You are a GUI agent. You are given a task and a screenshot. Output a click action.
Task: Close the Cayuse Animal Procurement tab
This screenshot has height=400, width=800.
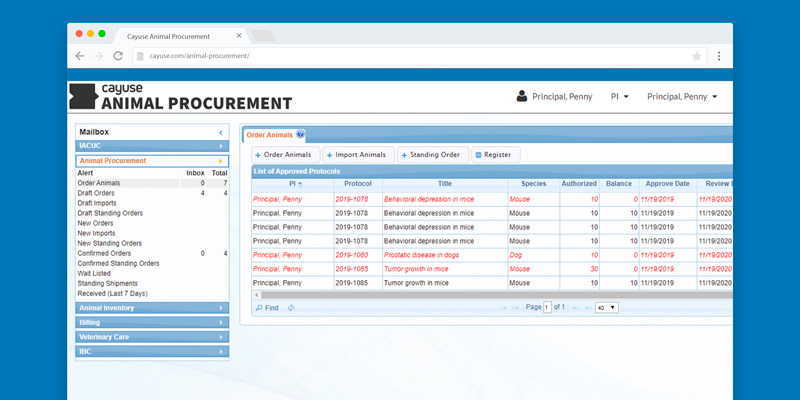tap(239, 36)
